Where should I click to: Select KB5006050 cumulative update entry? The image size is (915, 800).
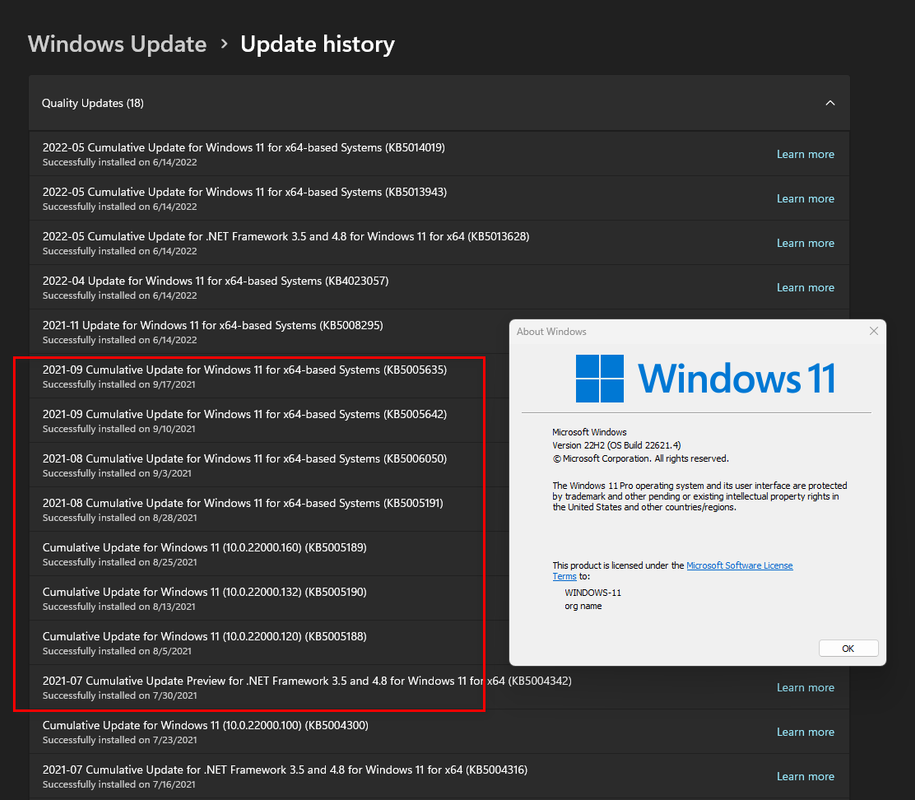click(269, 465)
